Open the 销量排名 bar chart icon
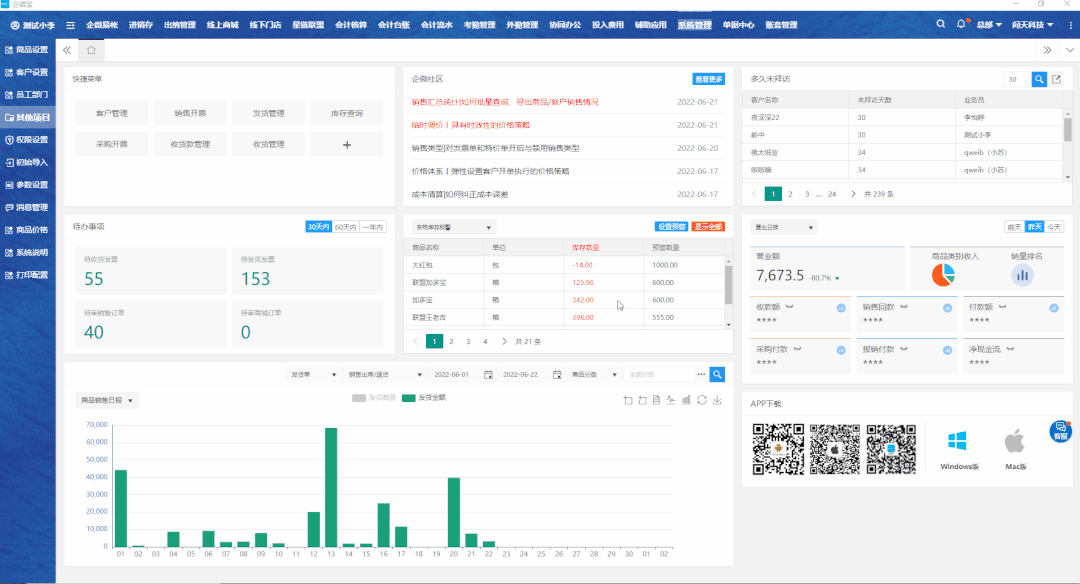The width and height of the screenshot is (1080, 584). click(1022, 275)
